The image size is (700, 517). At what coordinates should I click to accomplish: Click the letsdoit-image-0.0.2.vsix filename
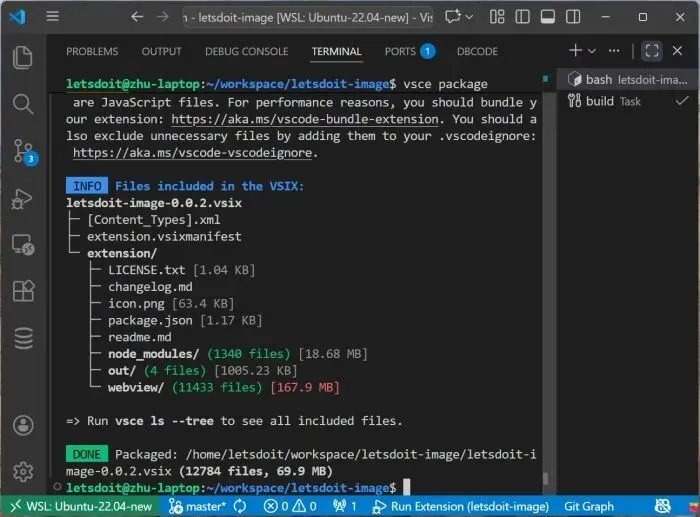coord(154,203)
